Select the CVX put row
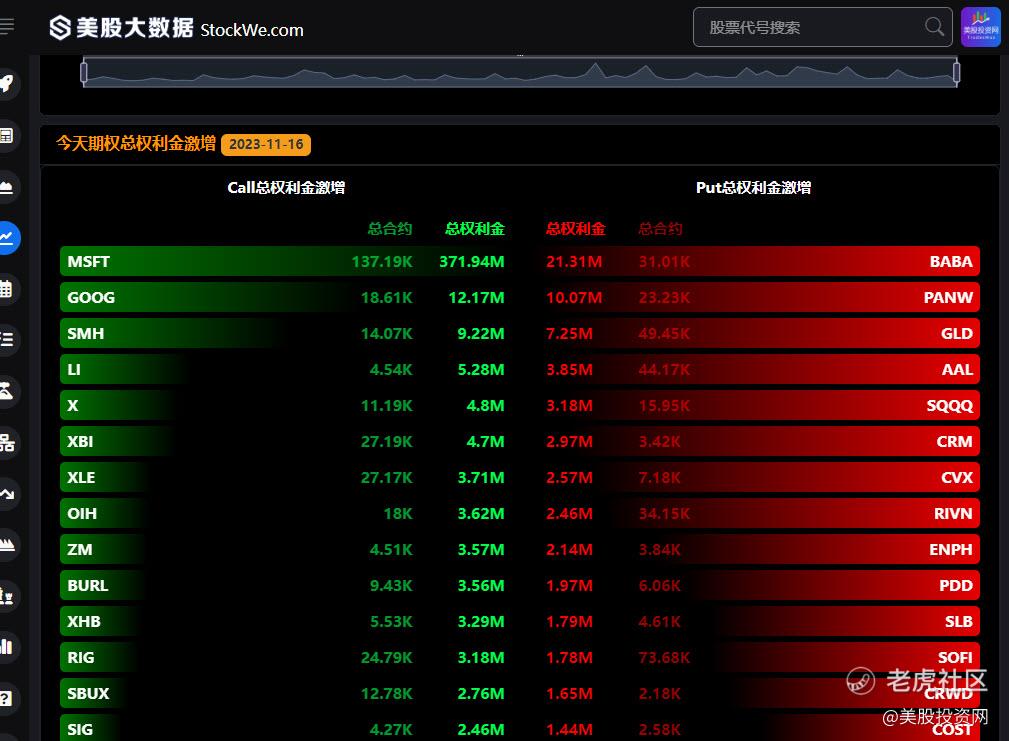The width and height of the screenshot is (1009, 741). click(x=761, y=477)
